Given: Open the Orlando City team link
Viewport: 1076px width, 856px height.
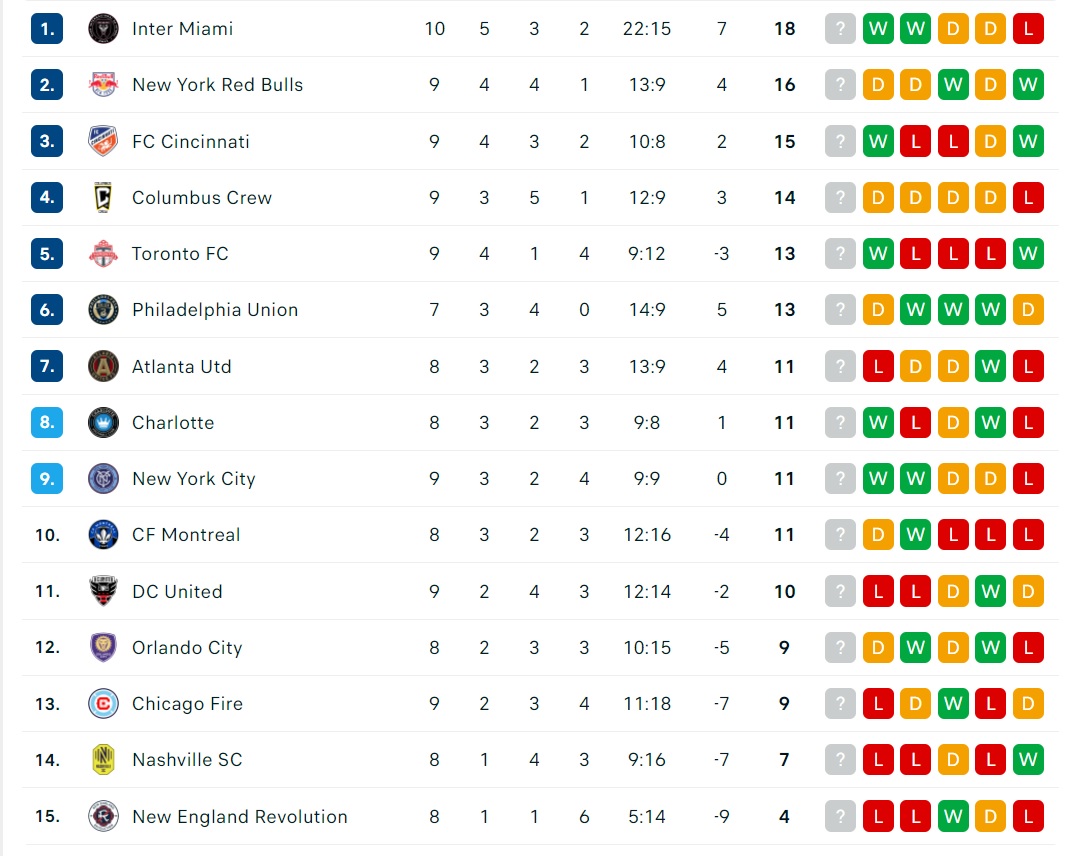Looking at the screenshot, I should click(x=187, y=648).
